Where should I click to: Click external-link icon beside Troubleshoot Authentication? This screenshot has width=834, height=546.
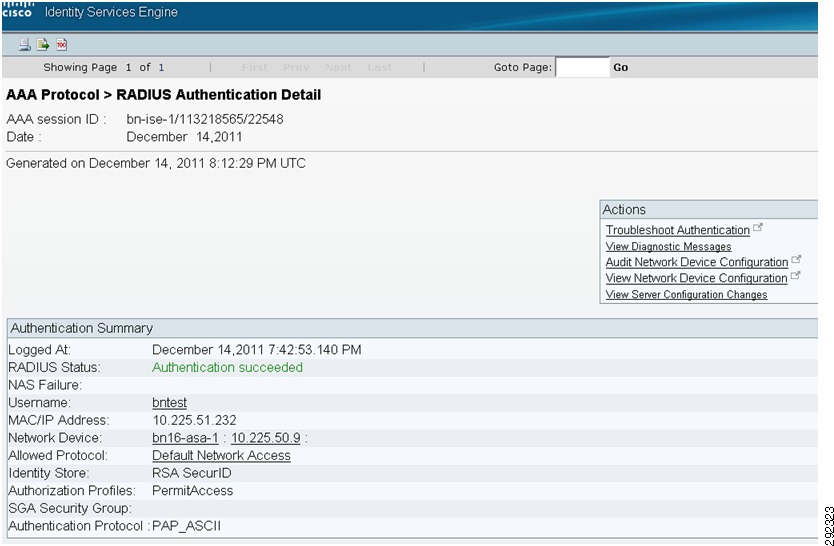758,228
